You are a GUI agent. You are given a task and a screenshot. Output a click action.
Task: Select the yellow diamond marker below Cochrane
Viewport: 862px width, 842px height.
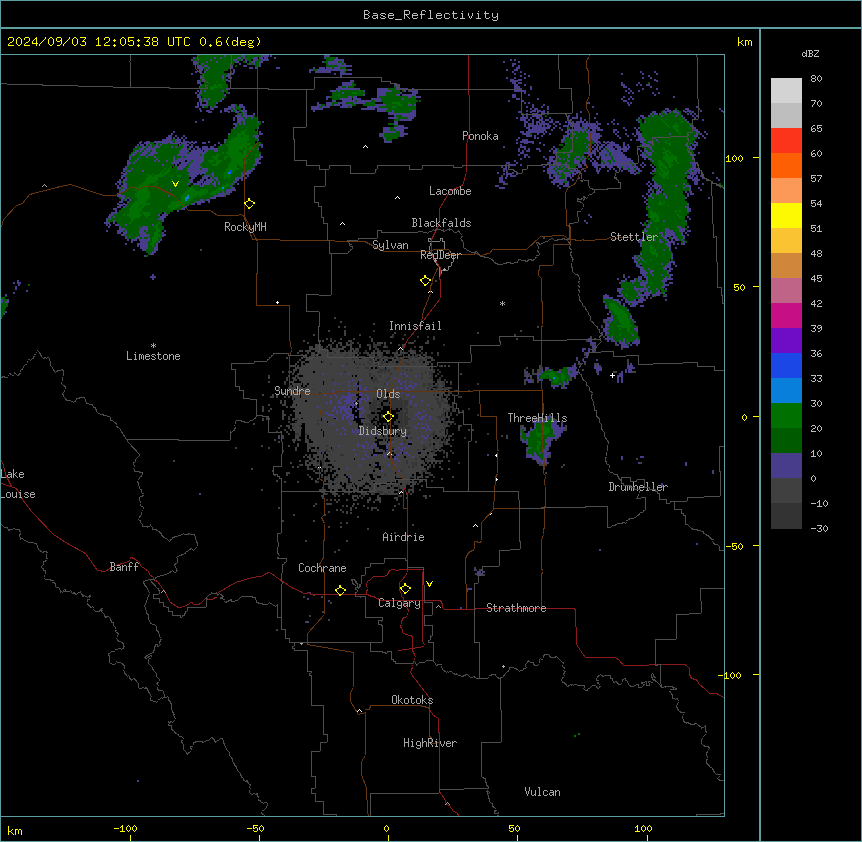[x=340, y=590]
